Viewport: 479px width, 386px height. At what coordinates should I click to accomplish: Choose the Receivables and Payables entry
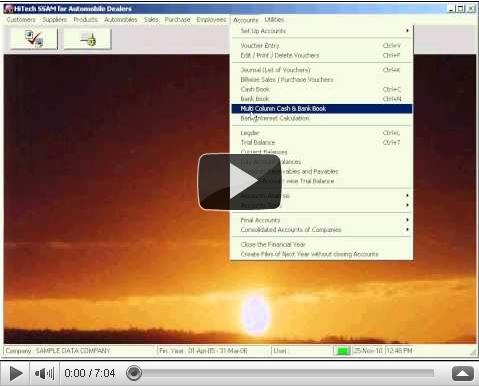point(322,172)
